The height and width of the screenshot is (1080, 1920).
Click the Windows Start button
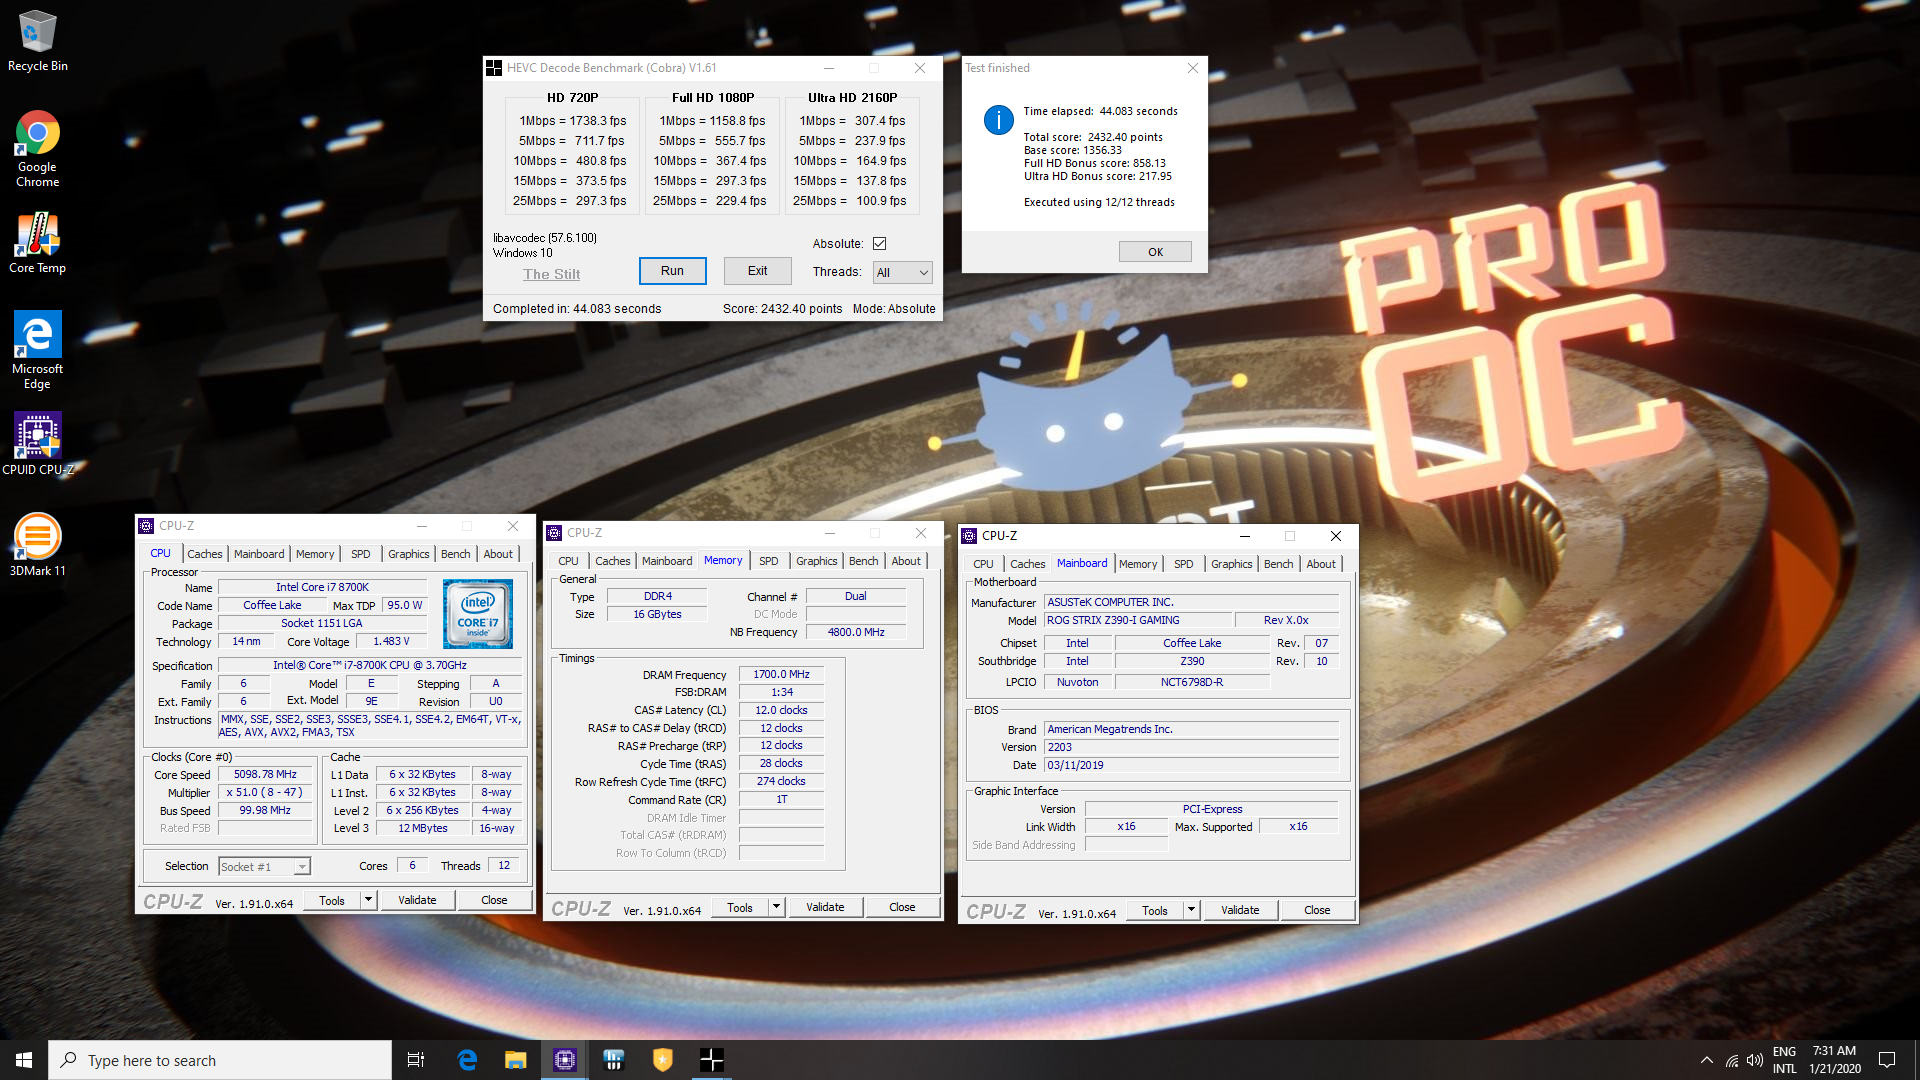pyautogui.click(x=24, y=1060)
